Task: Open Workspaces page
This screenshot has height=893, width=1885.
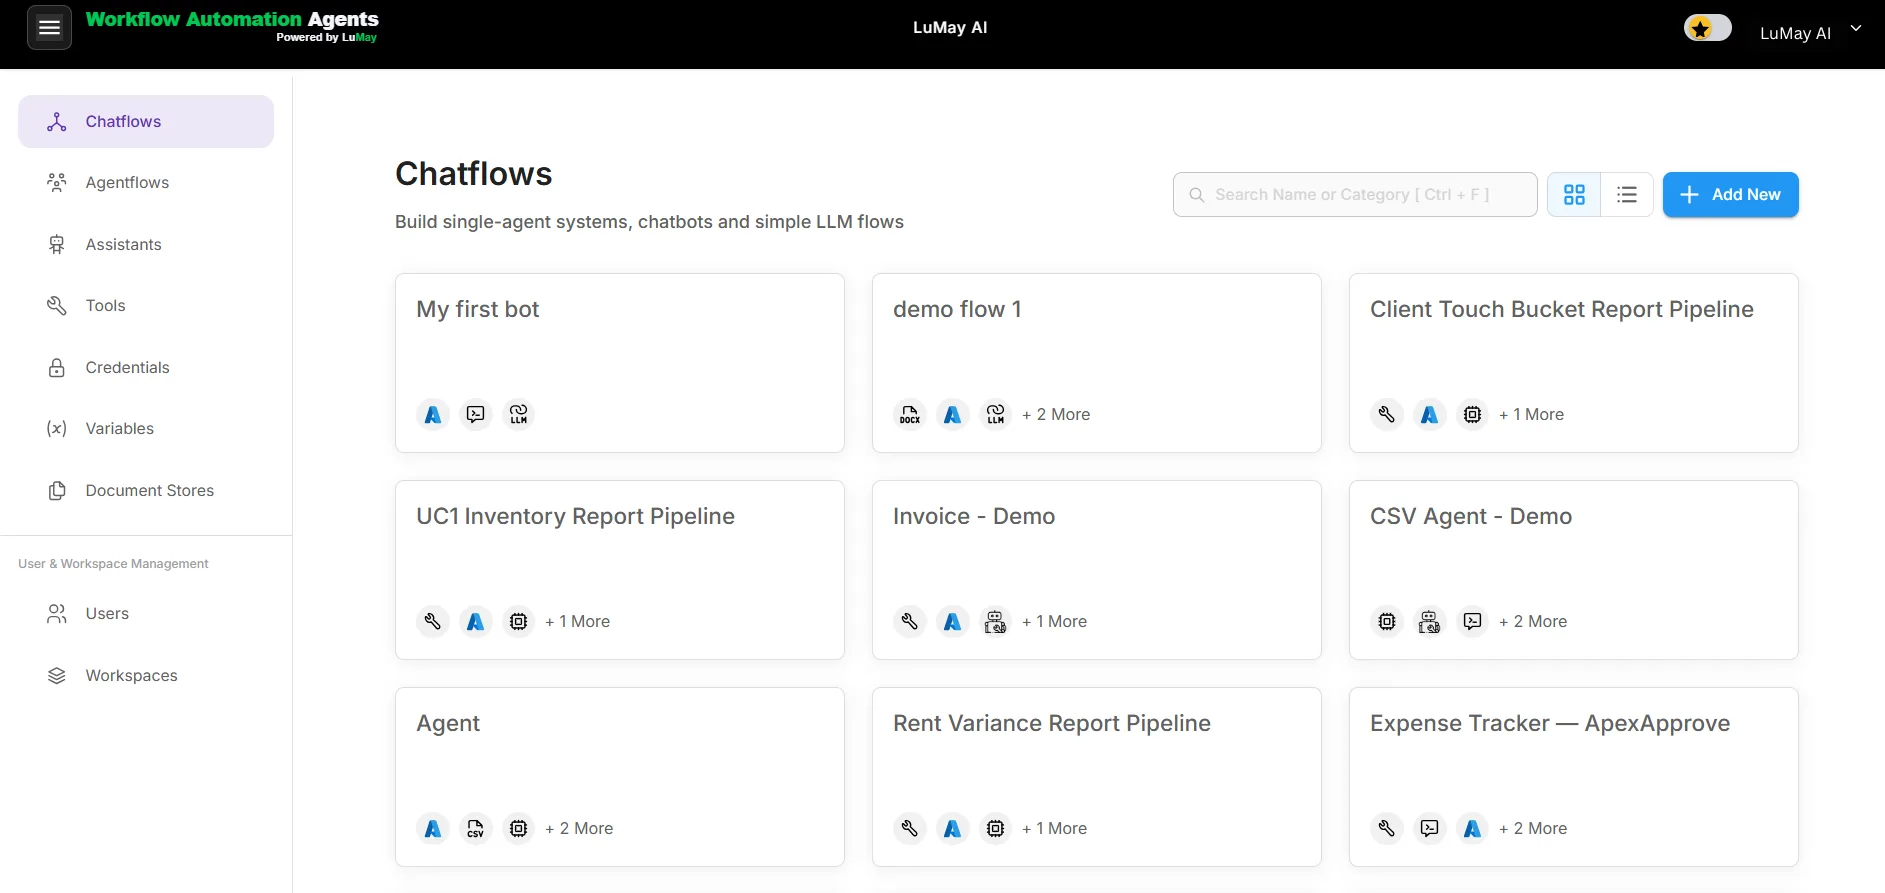Action: tap(146, 675)
